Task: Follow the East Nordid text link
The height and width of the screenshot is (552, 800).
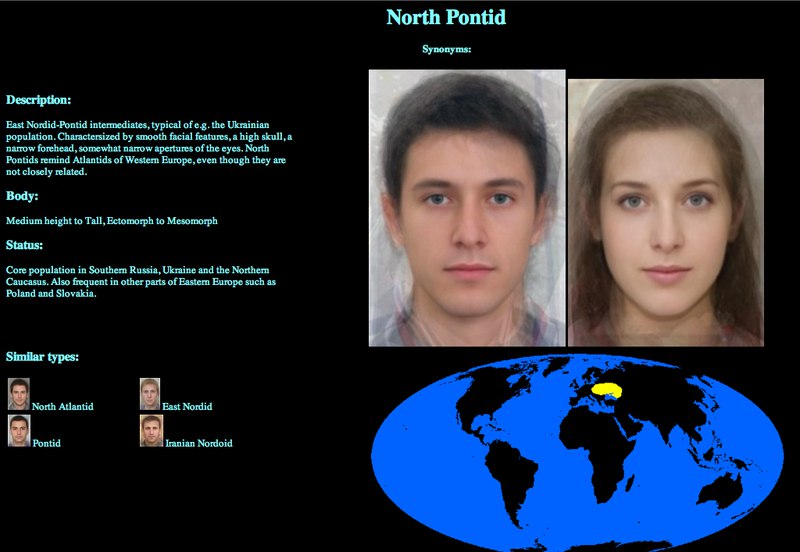Action: coord(187,407)
